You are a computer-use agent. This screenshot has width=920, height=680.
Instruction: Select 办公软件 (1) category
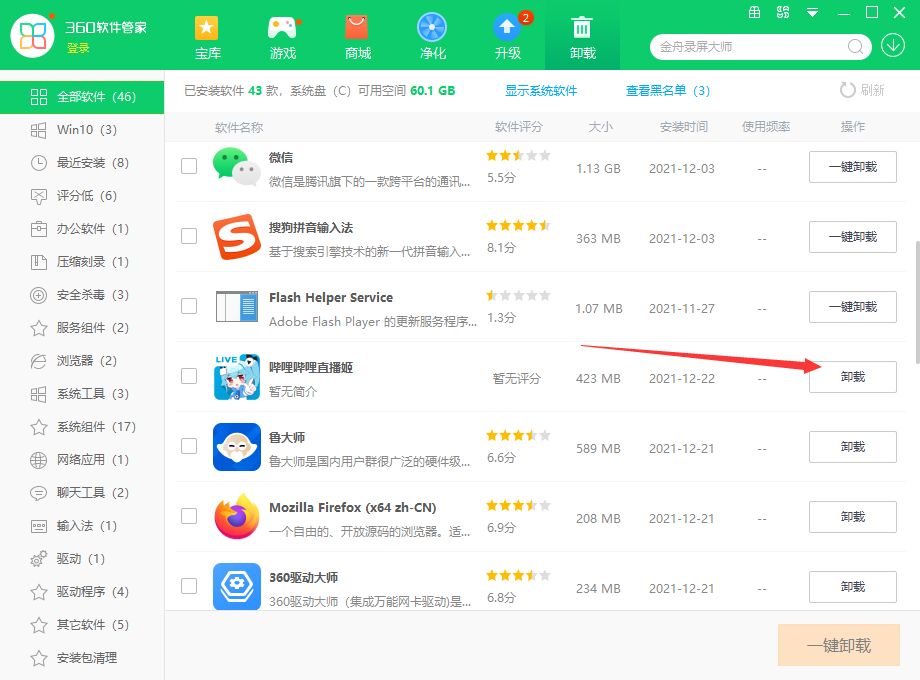pos(82,229)
